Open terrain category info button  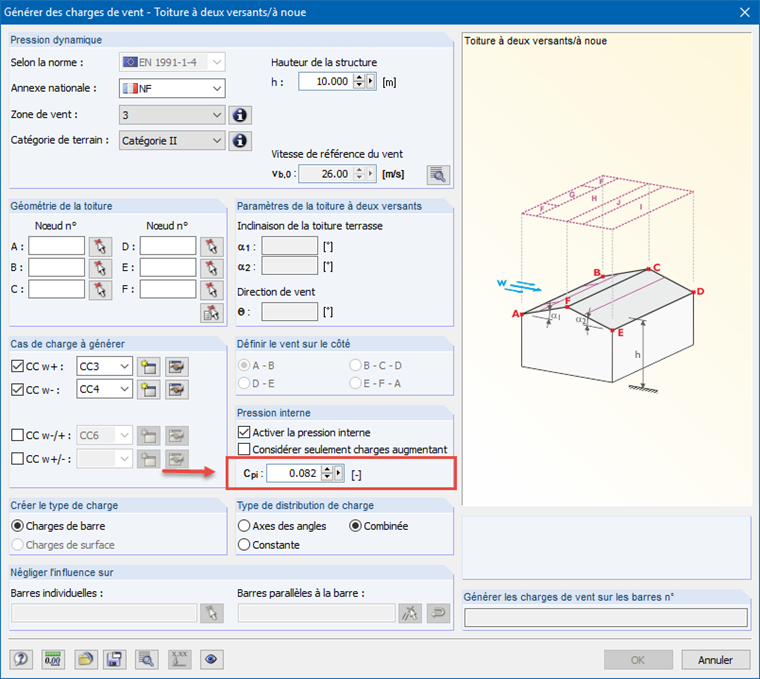(240, 141)
